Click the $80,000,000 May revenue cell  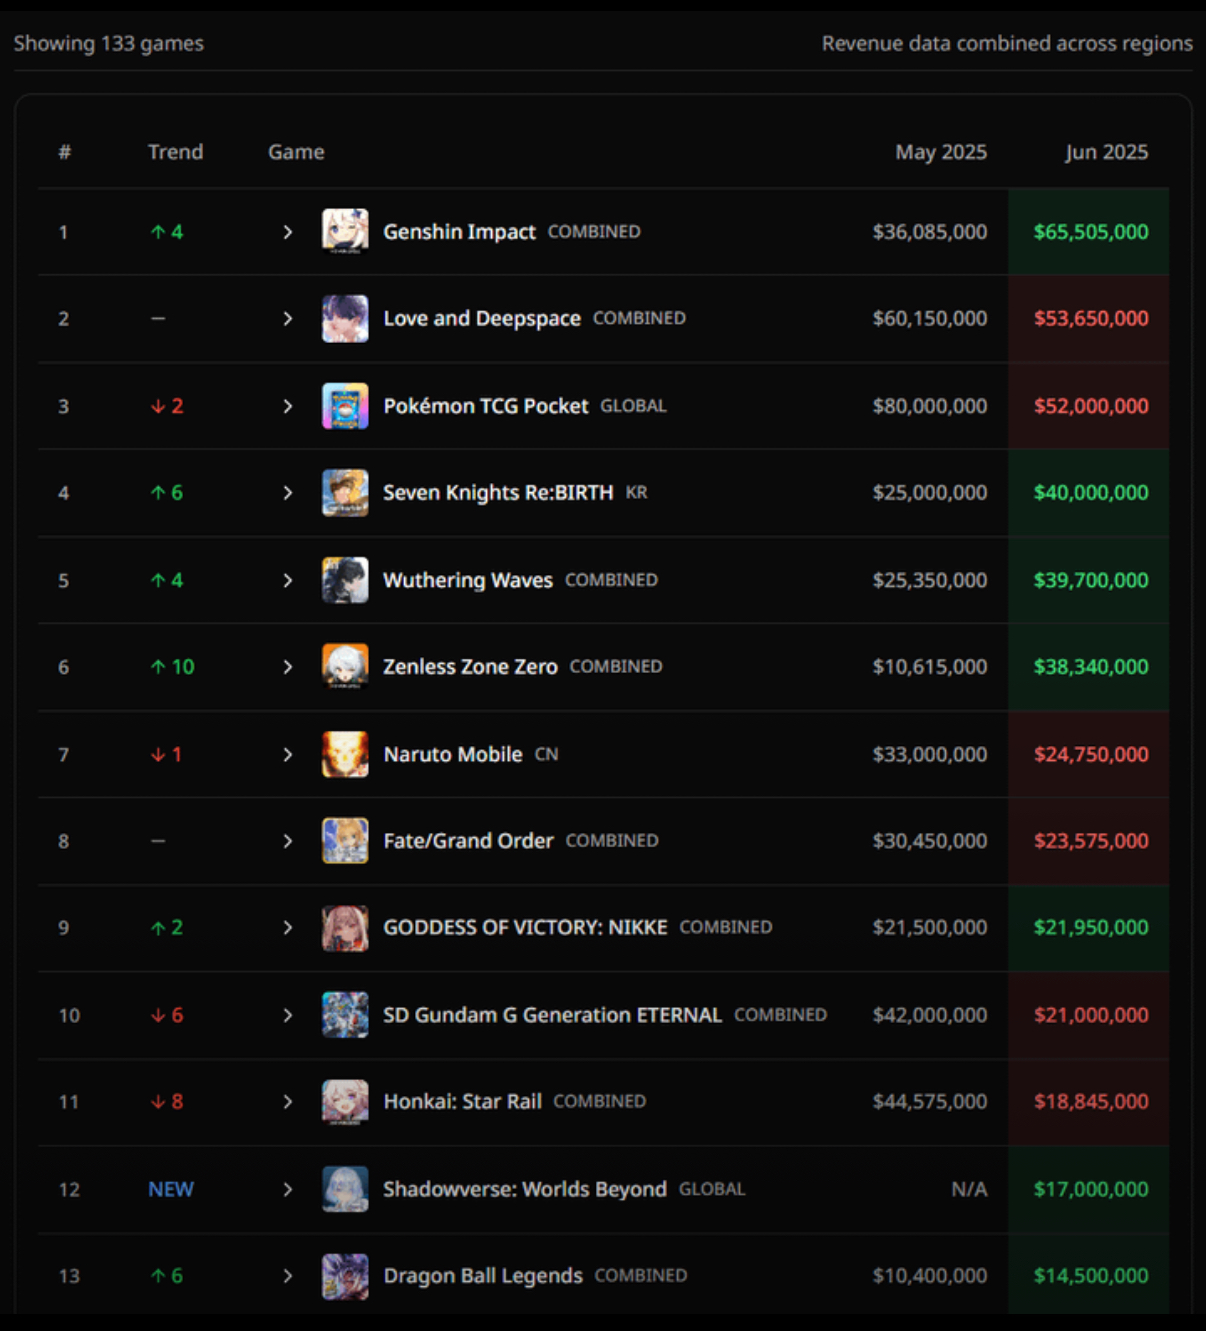929,406
